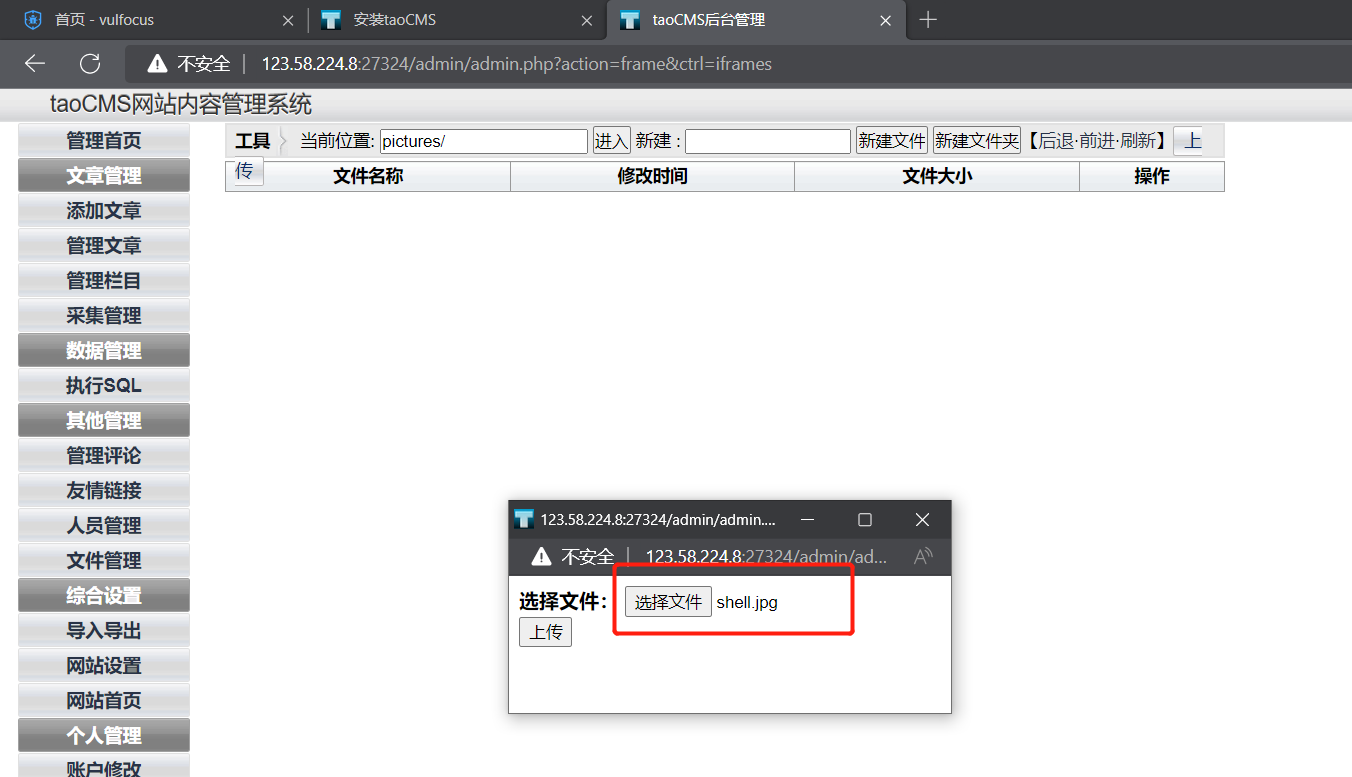The width and height of the screenshot is (1352, 777).
Task: Click the 数据管理 section header
Action: pyautogui.click(x=104, y=351)
